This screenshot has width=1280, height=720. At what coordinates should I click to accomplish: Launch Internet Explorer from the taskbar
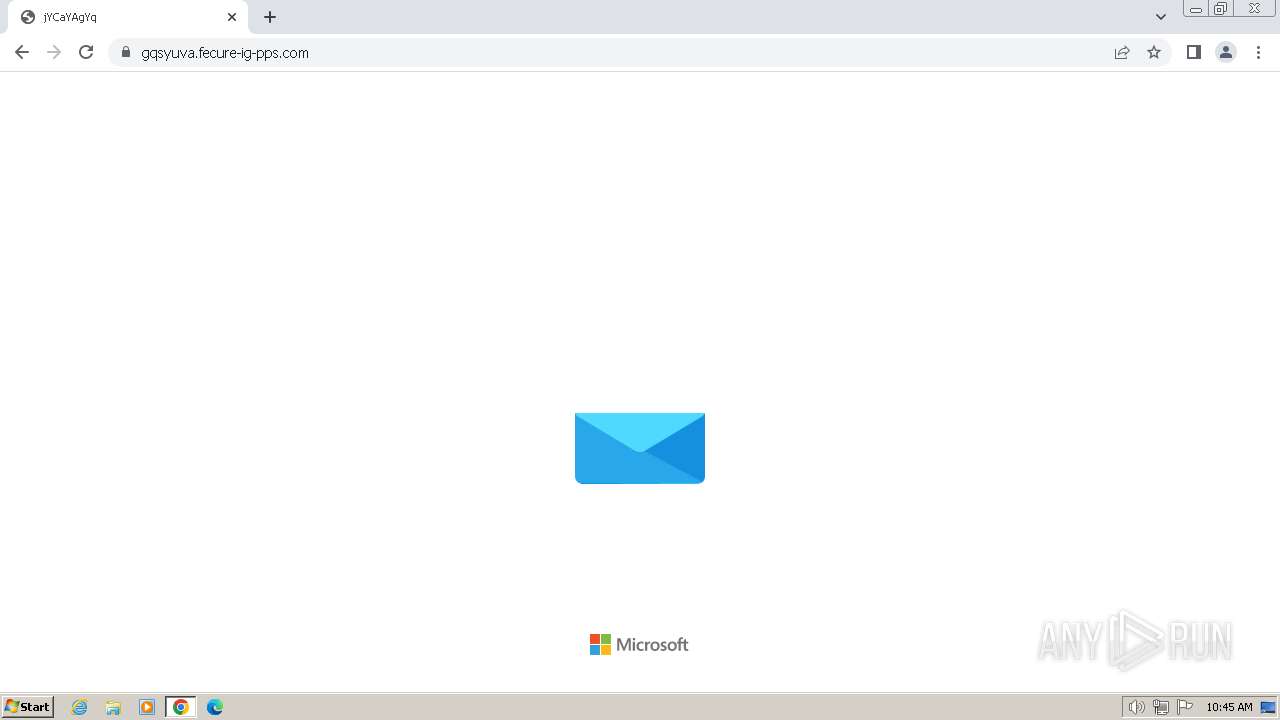(x=80, y=707)
